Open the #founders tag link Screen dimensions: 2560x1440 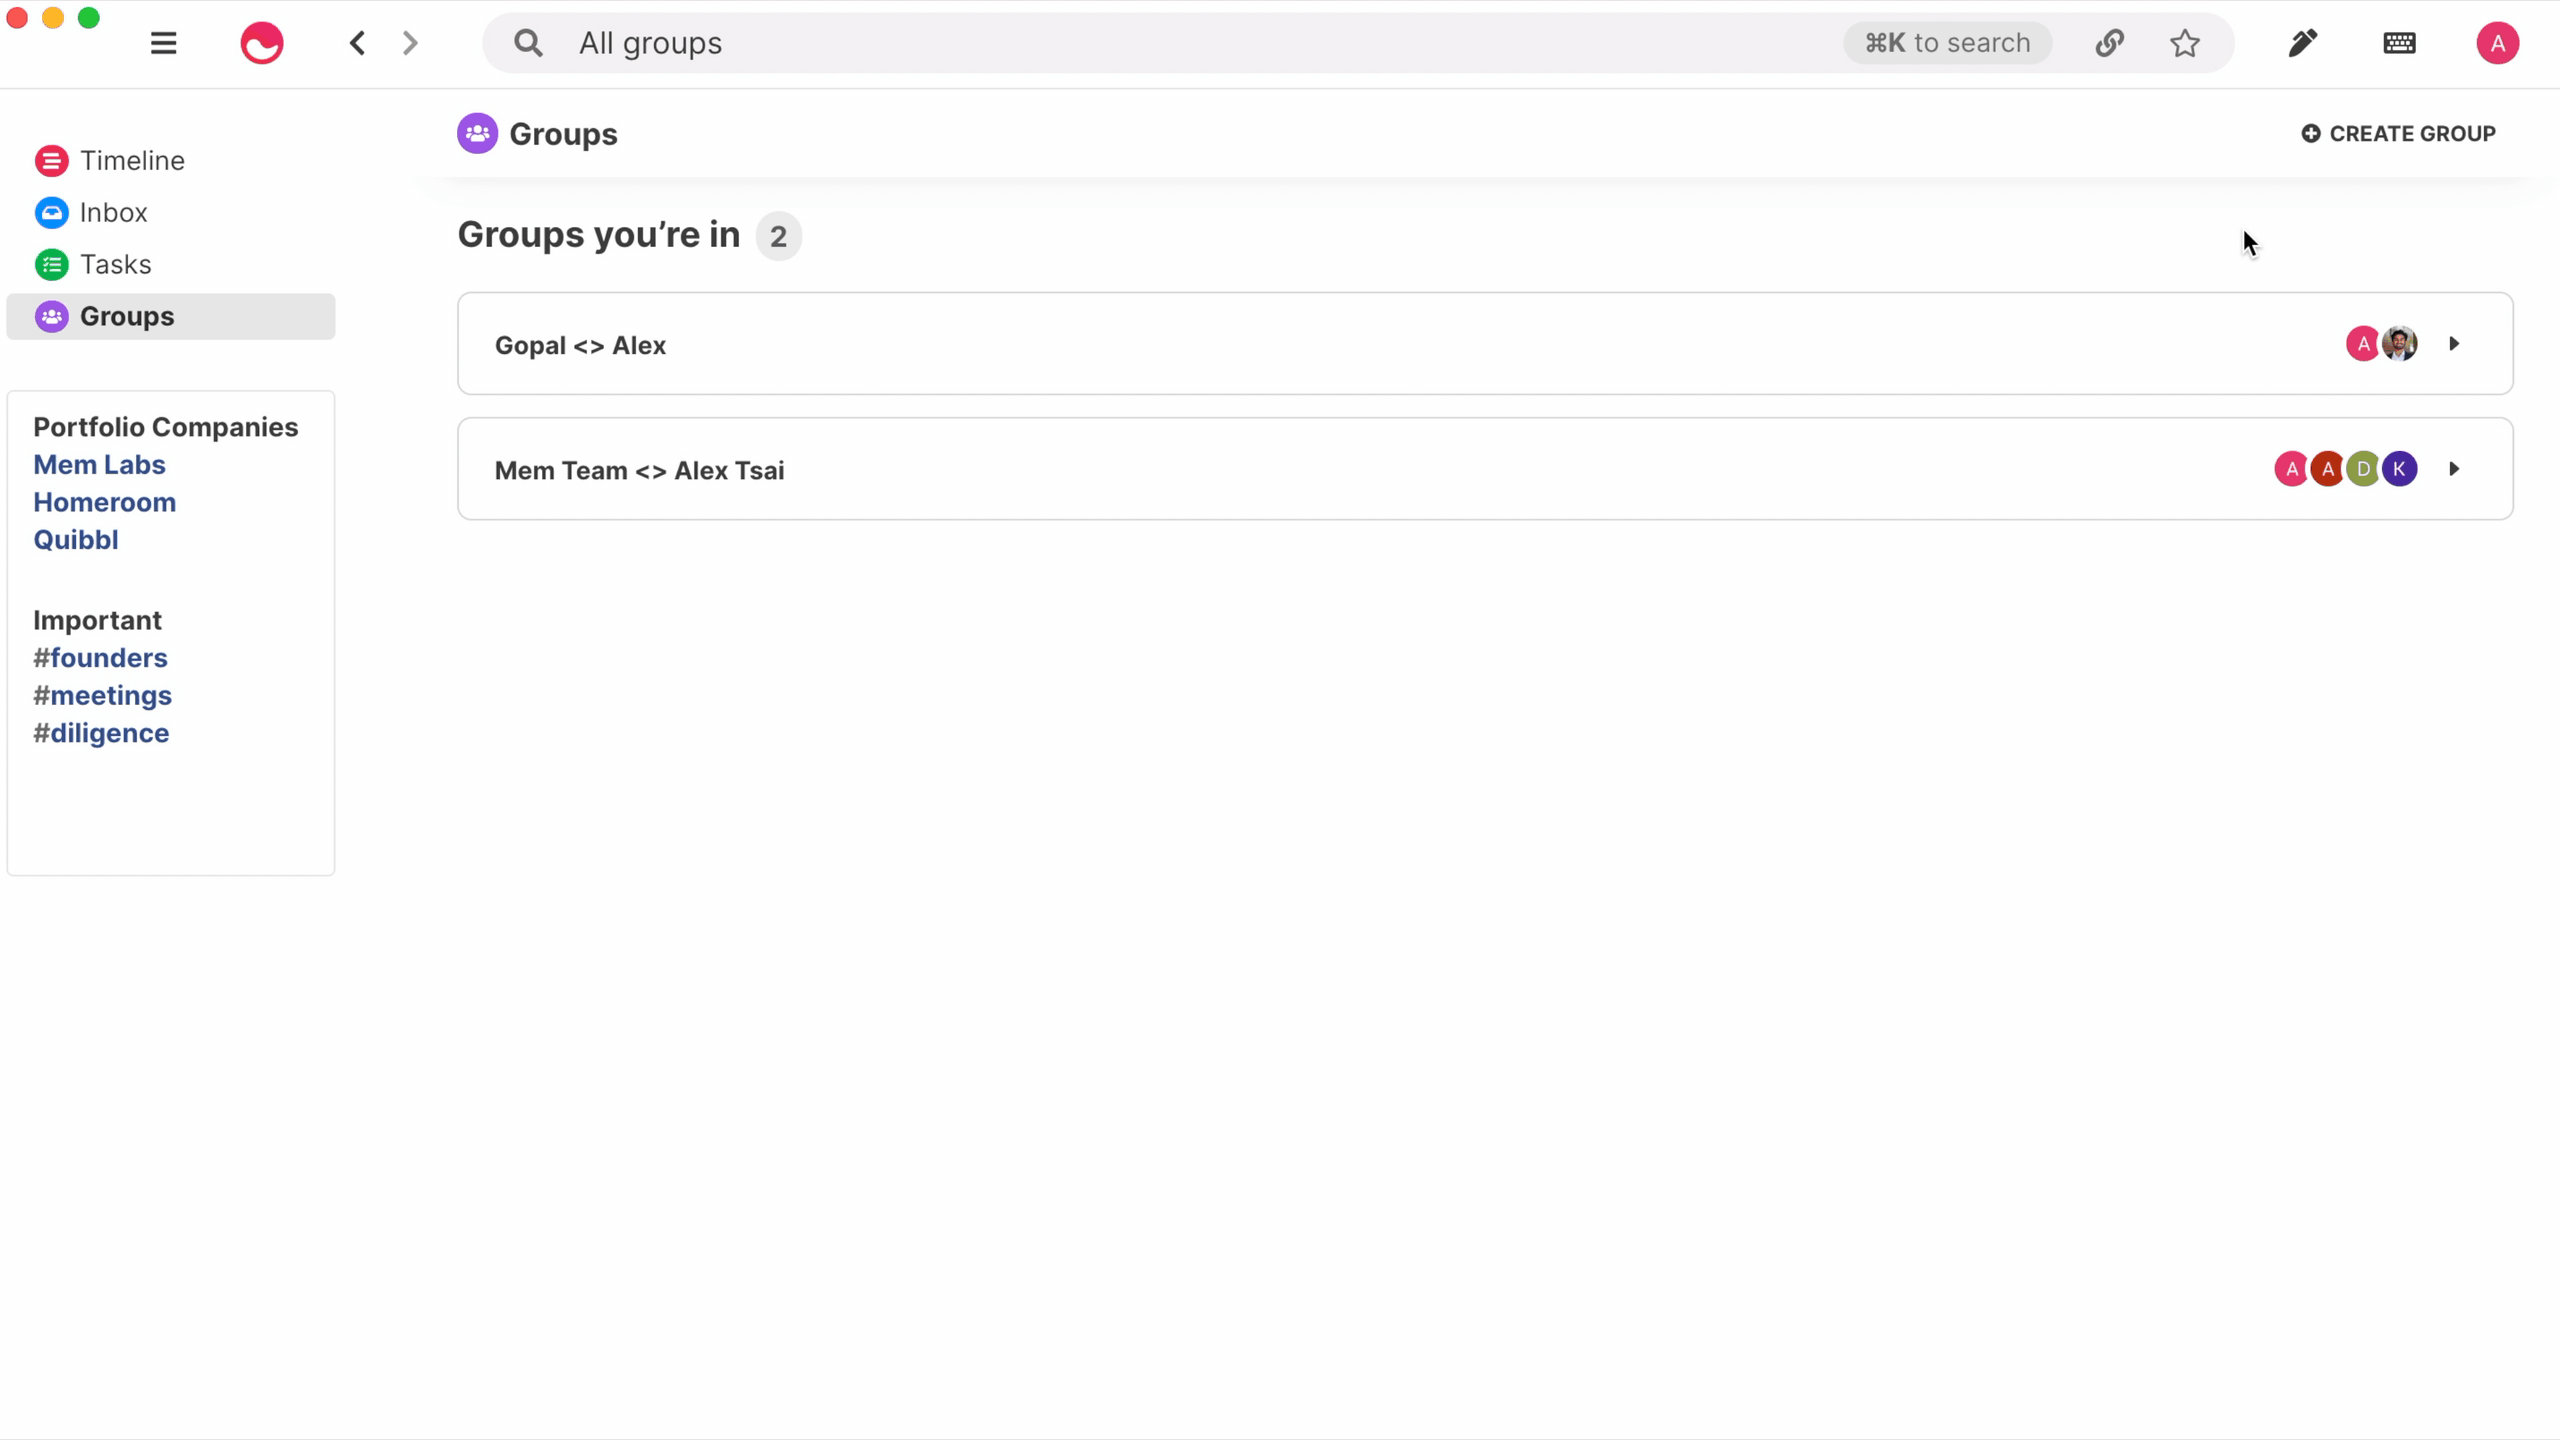click(x=100, y=658)
